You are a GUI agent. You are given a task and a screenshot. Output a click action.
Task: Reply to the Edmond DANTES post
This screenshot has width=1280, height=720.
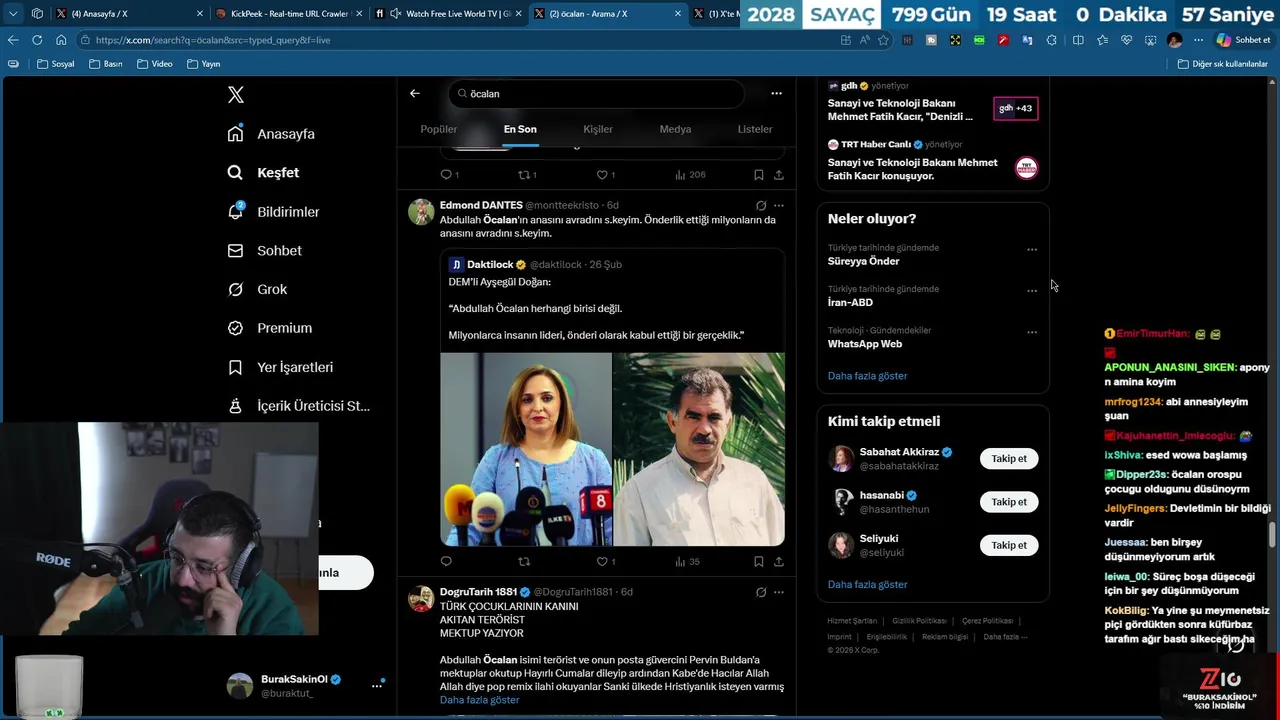[x=446, y=562]
